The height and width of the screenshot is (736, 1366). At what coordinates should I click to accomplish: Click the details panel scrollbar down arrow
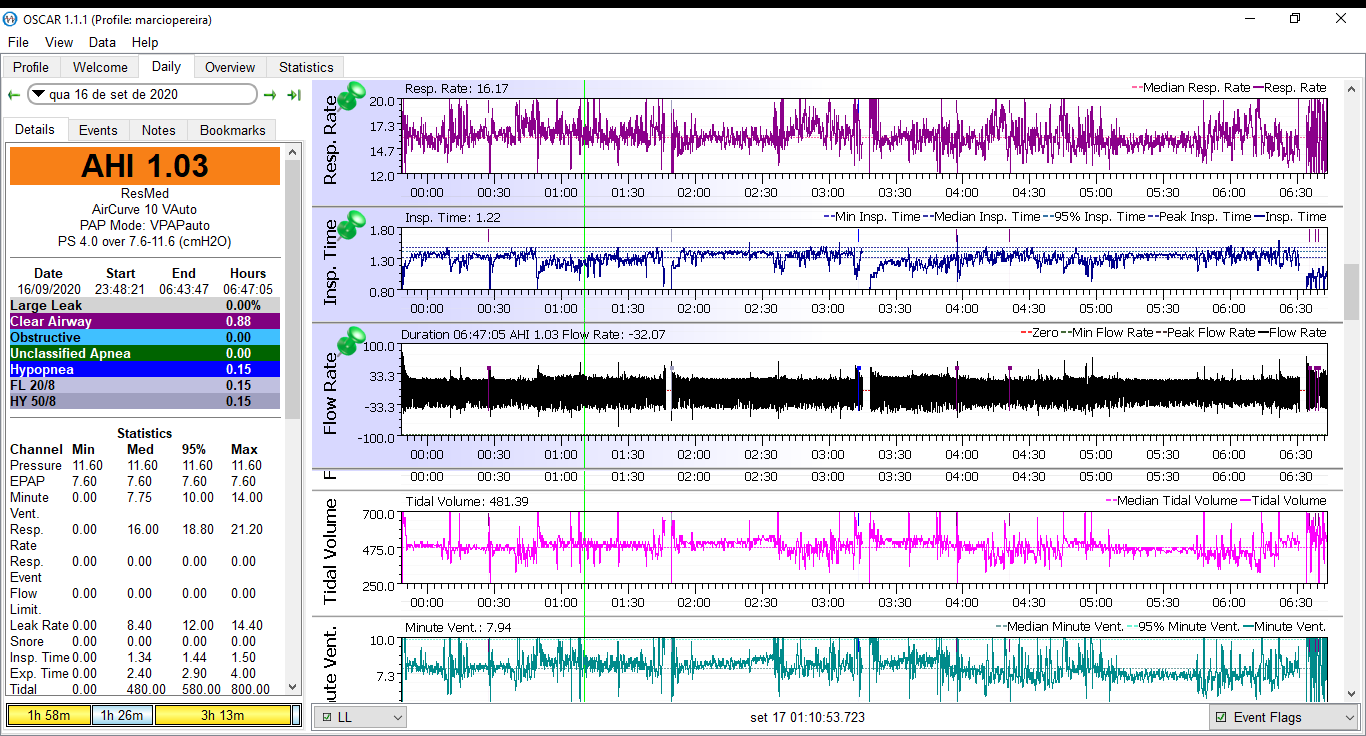click(292, 687)
